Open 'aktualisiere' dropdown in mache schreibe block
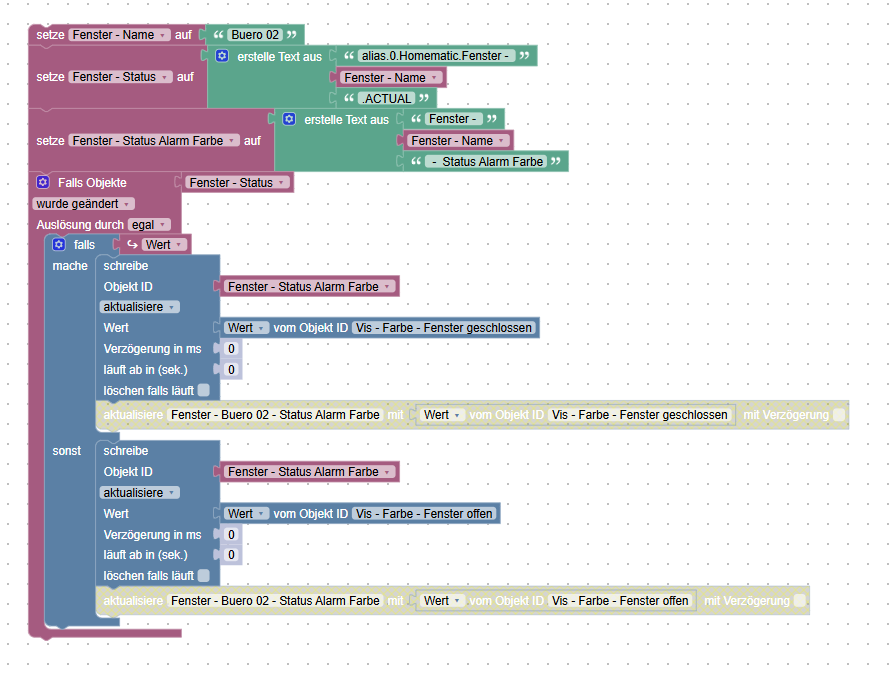 coord(139,307)
